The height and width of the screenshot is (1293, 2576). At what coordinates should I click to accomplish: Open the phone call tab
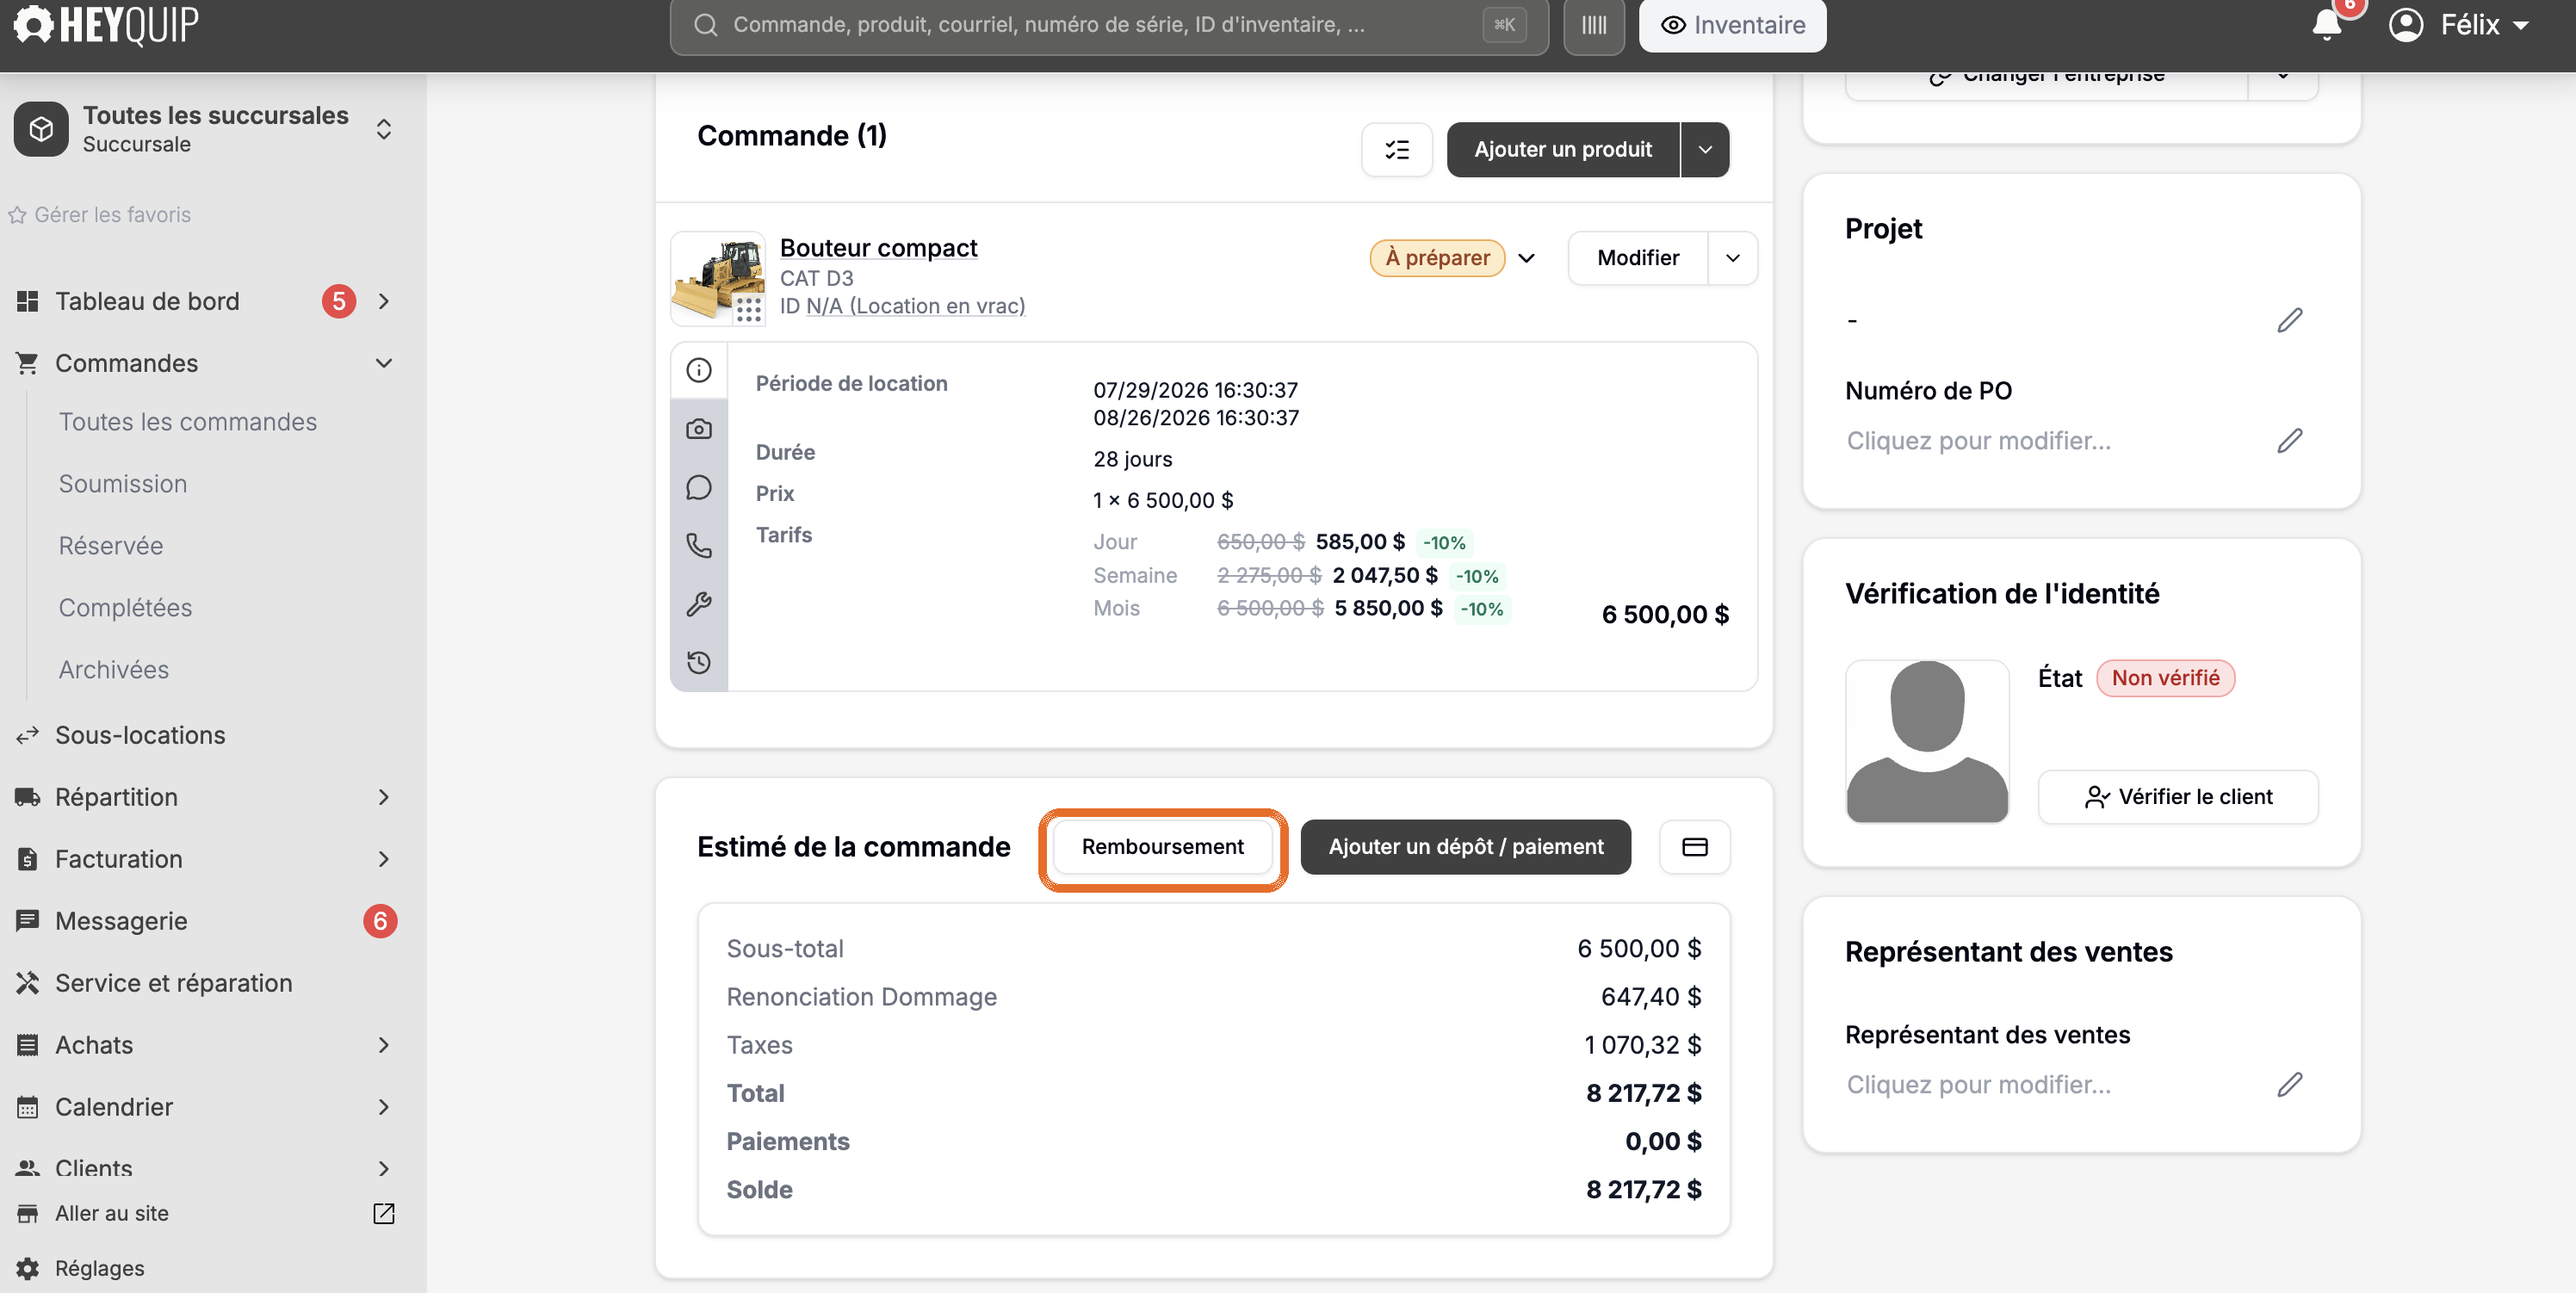(699, 545)
